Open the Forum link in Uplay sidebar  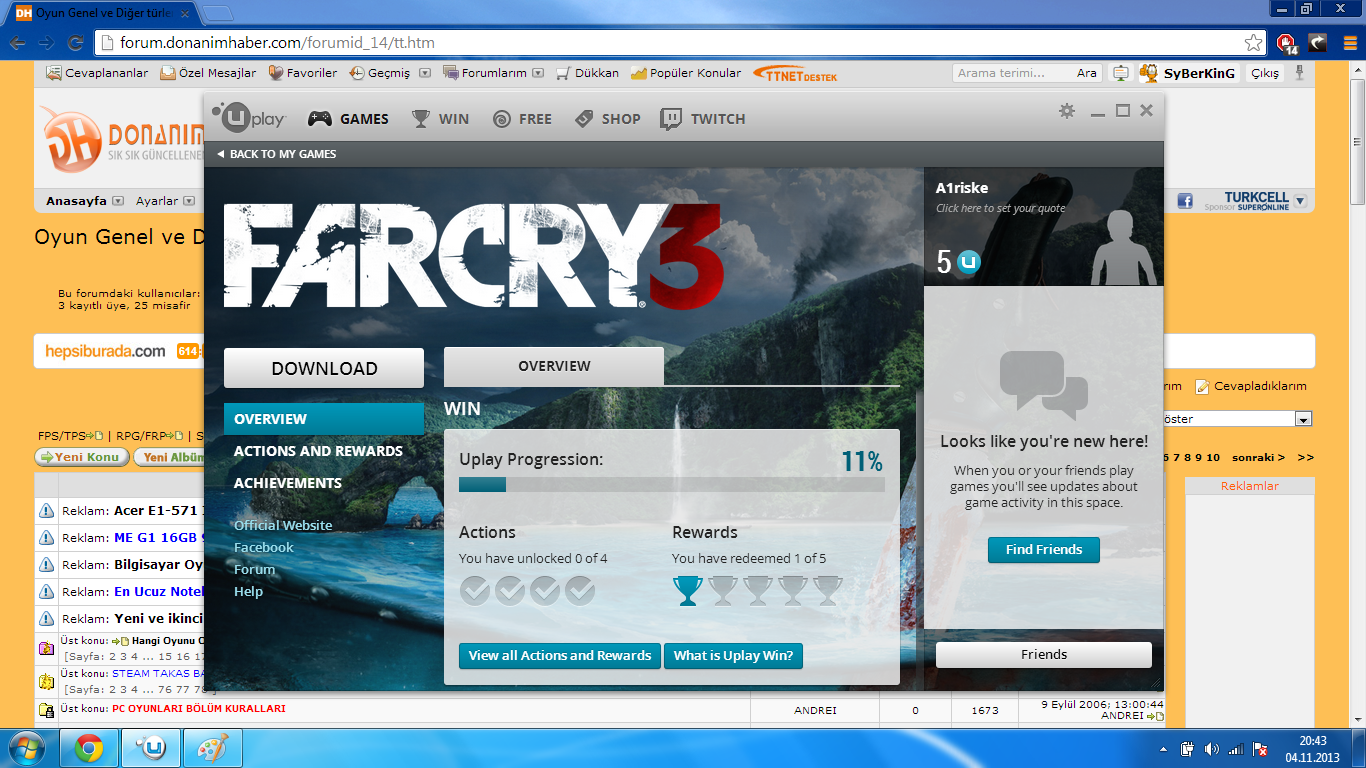[x=254, y=569]
